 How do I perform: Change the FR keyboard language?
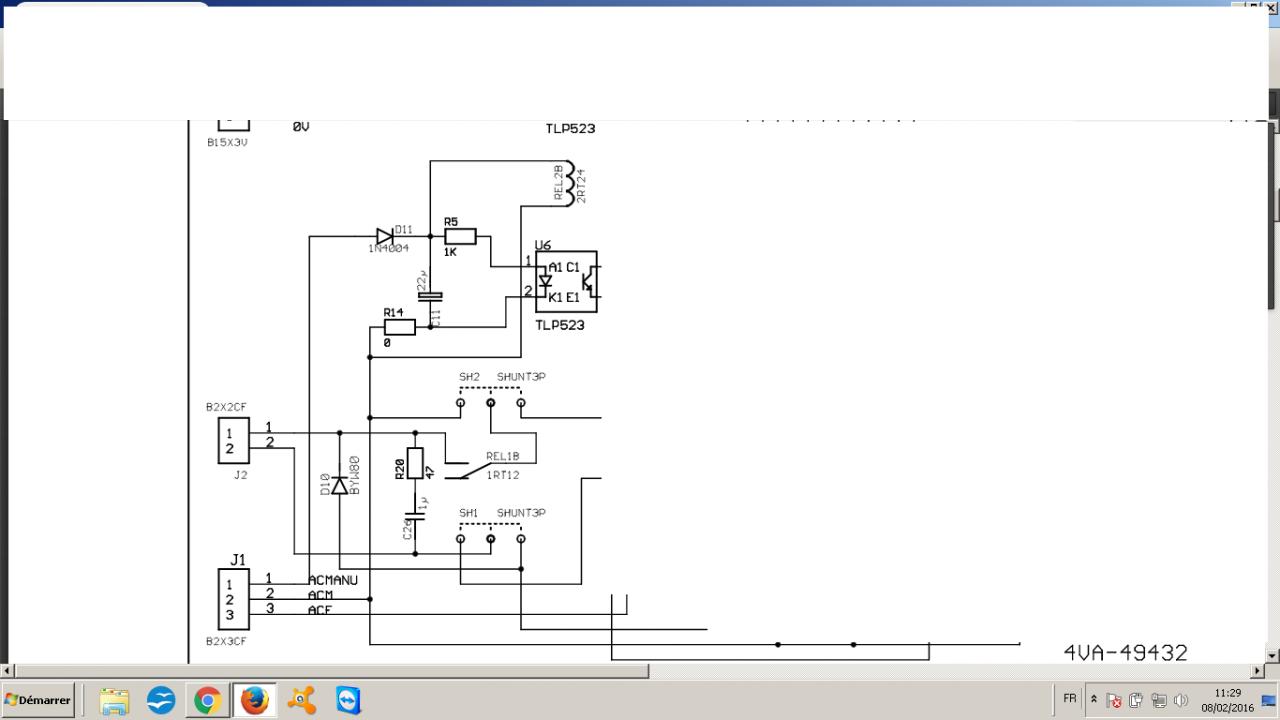tap(1070, 699)
